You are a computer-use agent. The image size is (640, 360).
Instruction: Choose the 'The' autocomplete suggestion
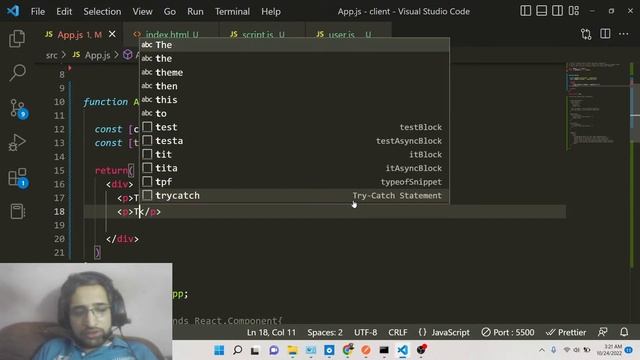[x=294, y=45]
